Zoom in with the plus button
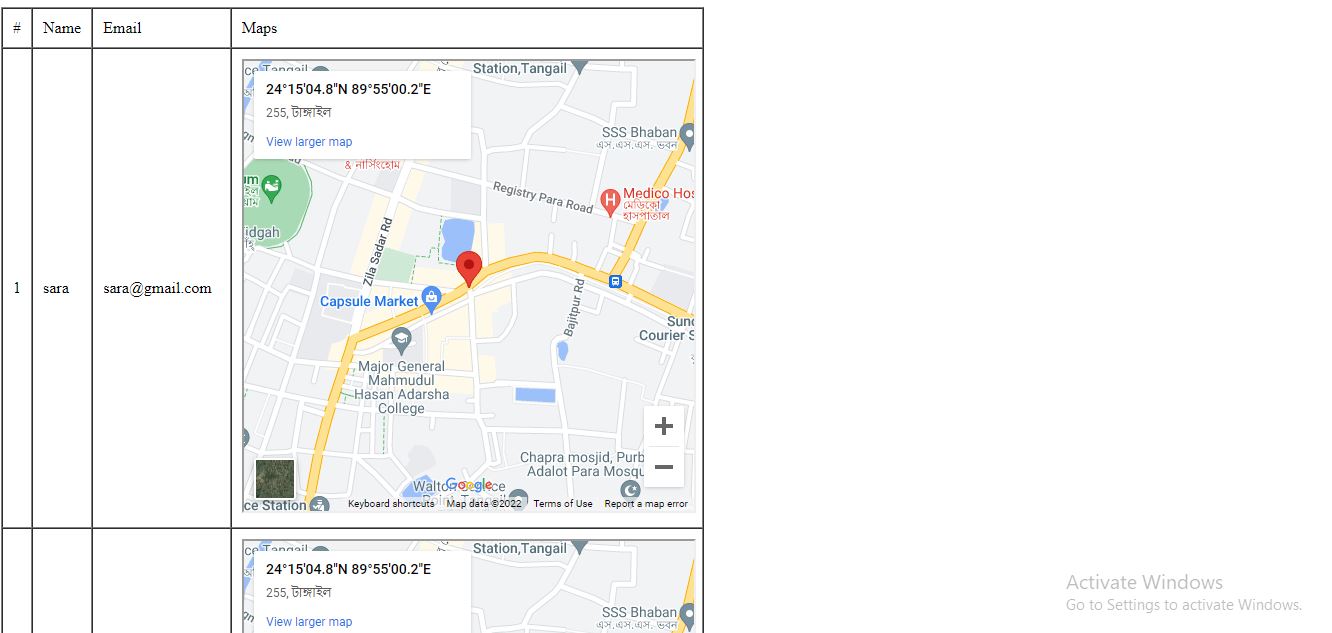This screenshot has height=633, width=1332. 664,426
